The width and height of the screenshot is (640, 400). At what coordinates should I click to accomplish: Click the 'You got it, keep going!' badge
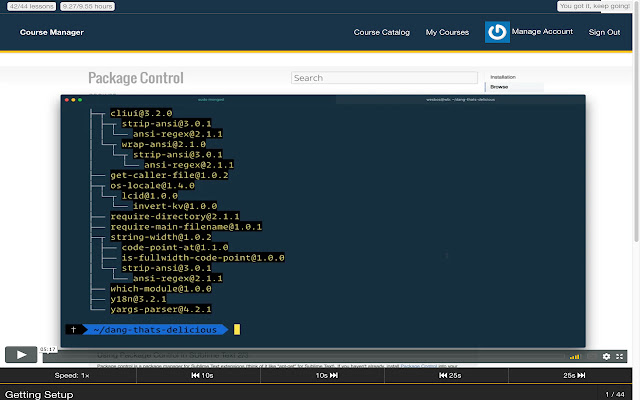tap(594, 6)
